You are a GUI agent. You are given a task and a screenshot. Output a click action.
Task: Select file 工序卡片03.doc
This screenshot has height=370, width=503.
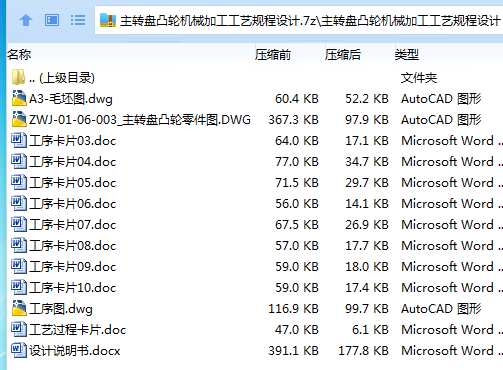click(72, 141)
